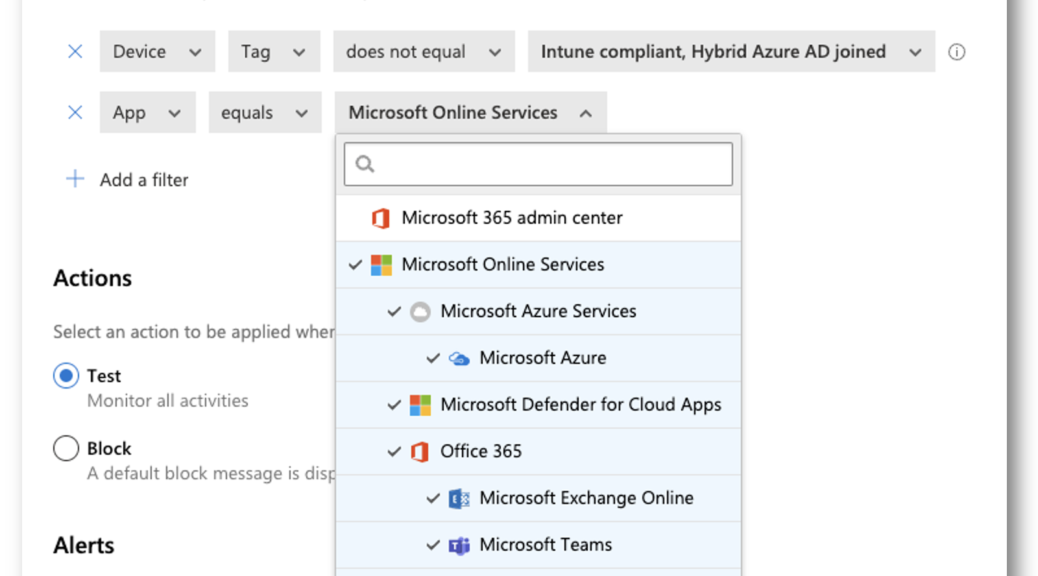Click the app search input field
The width and height of the screenshot is (1038, 576).
click(538, 164)
